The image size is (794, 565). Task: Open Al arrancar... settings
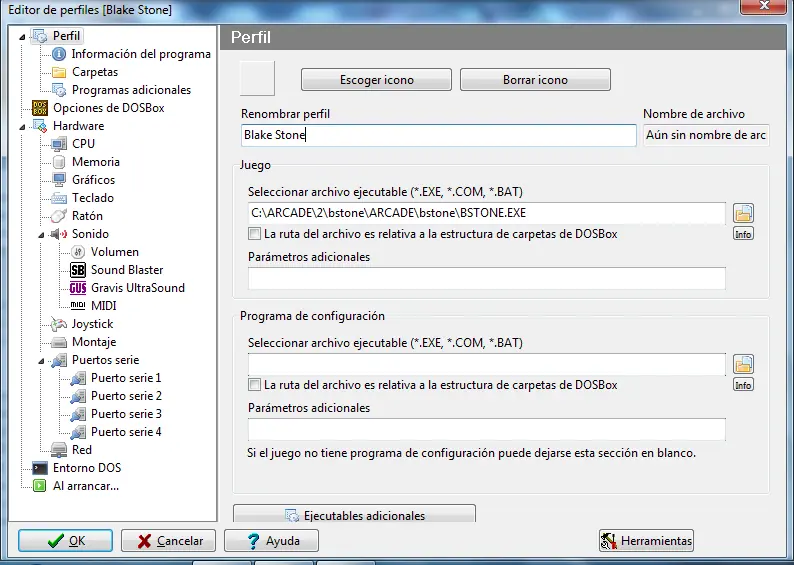coord(86,486)
